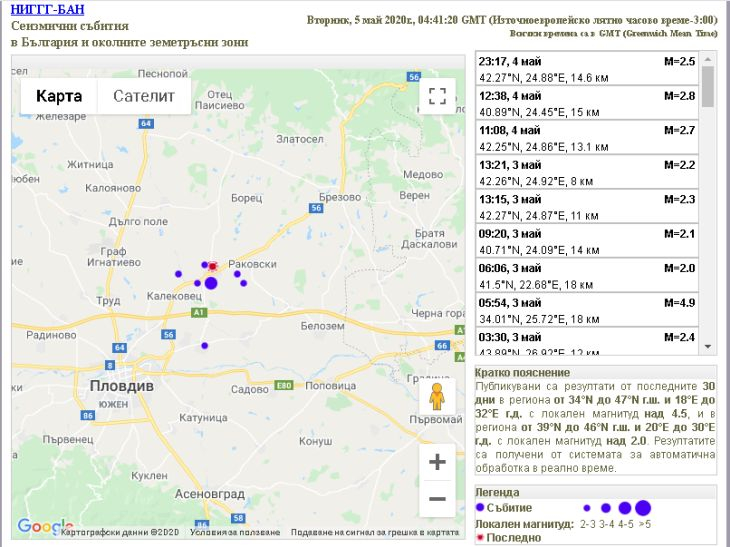Click the route 56 shield near Брезово
The width and height of the screenshot is (730, 547).
(x=316, y=208)
